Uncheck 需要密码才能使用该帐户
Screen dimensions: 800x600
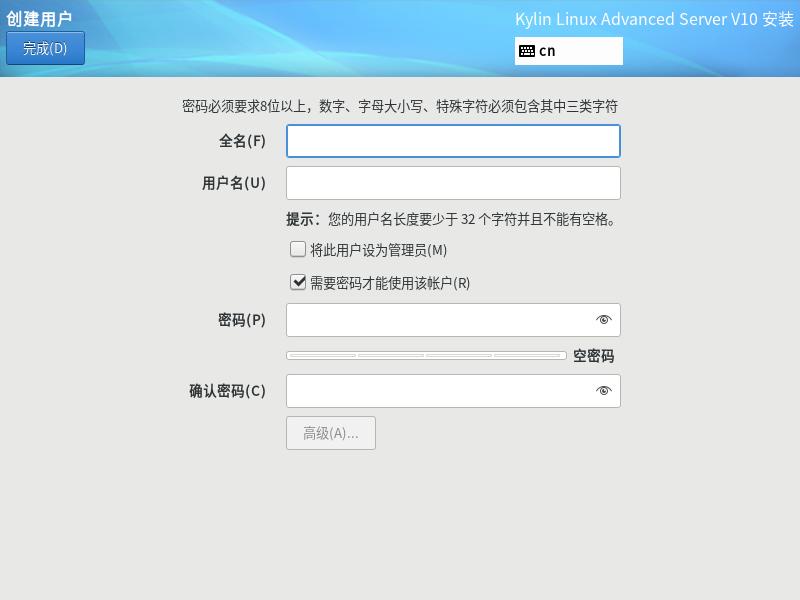point(297,282)
